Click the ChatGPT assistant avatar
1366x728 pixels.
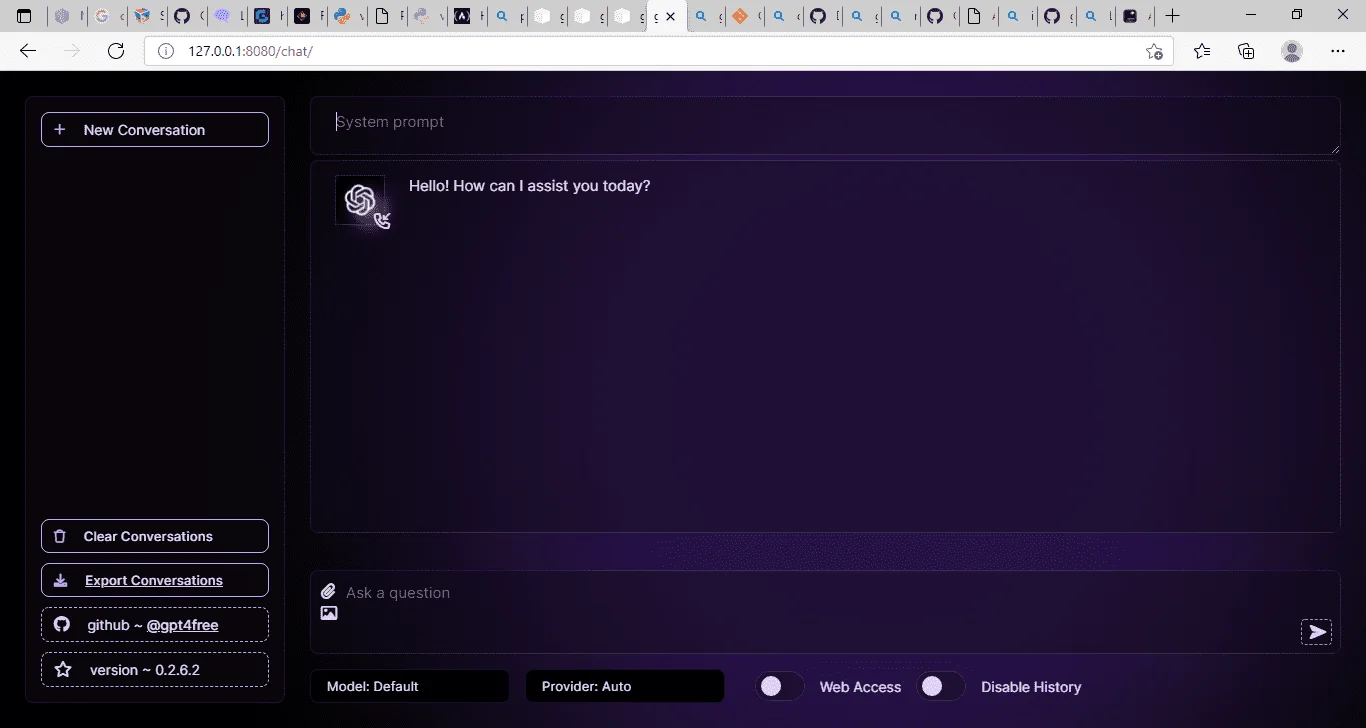[360, 200]
